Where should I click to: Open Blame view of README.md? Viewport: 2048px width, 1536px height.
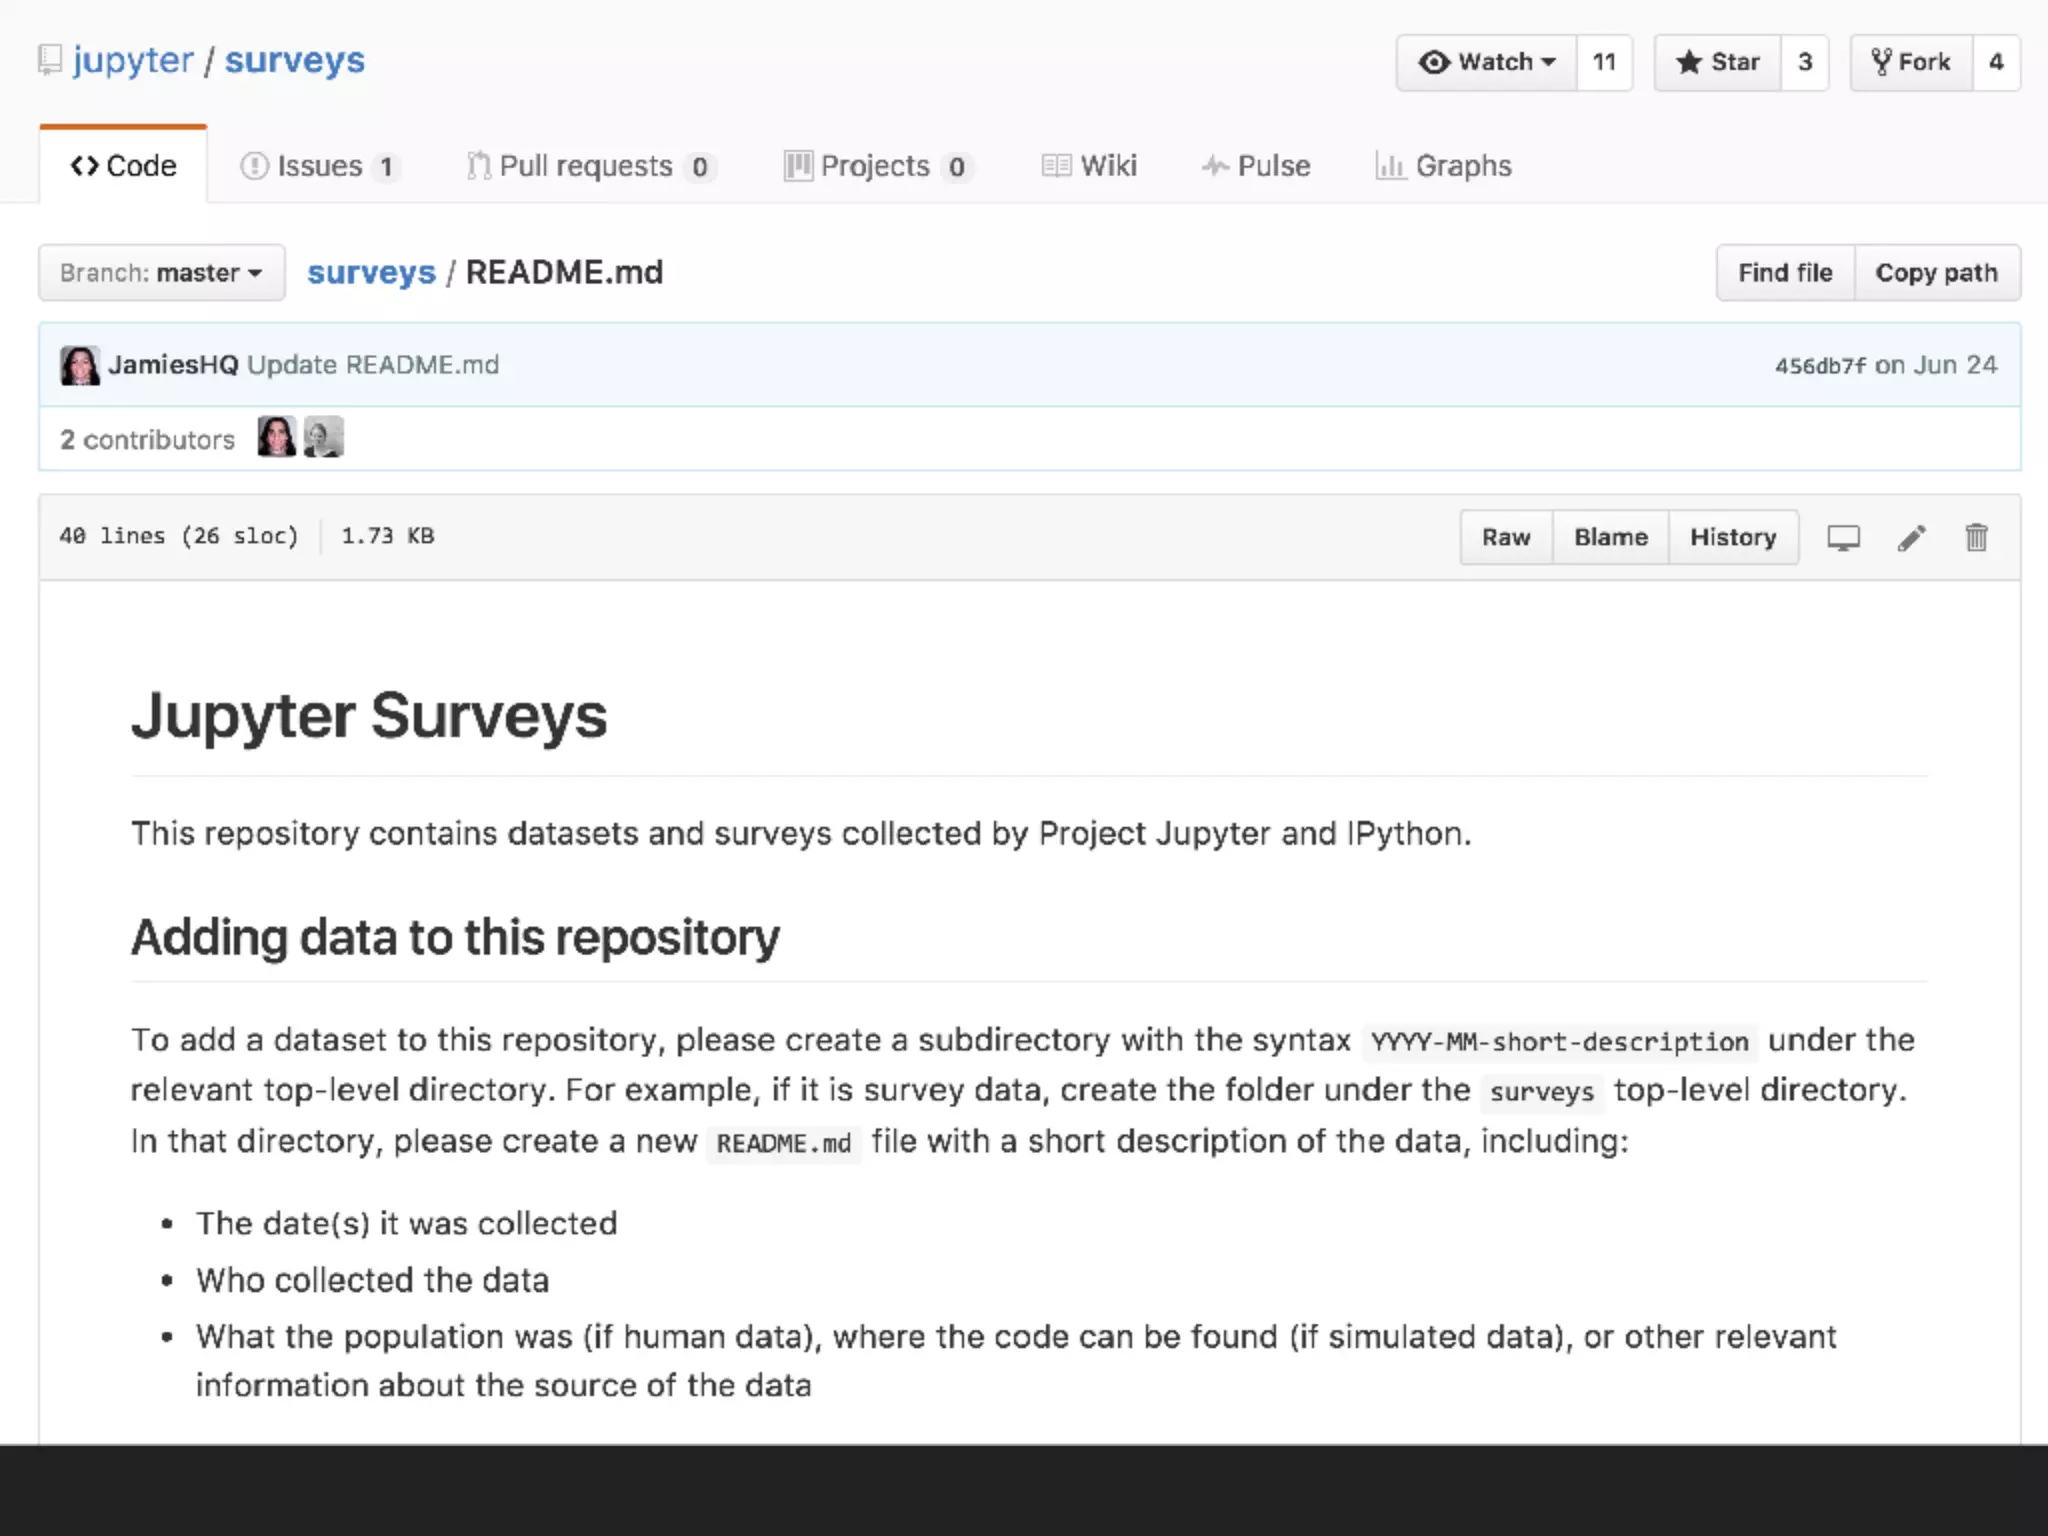(x=1610, y=538)
